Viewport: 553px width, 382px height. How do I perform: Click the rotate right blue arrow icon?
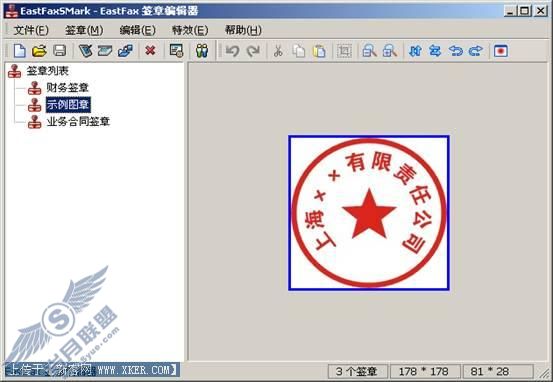pos(476,51)
